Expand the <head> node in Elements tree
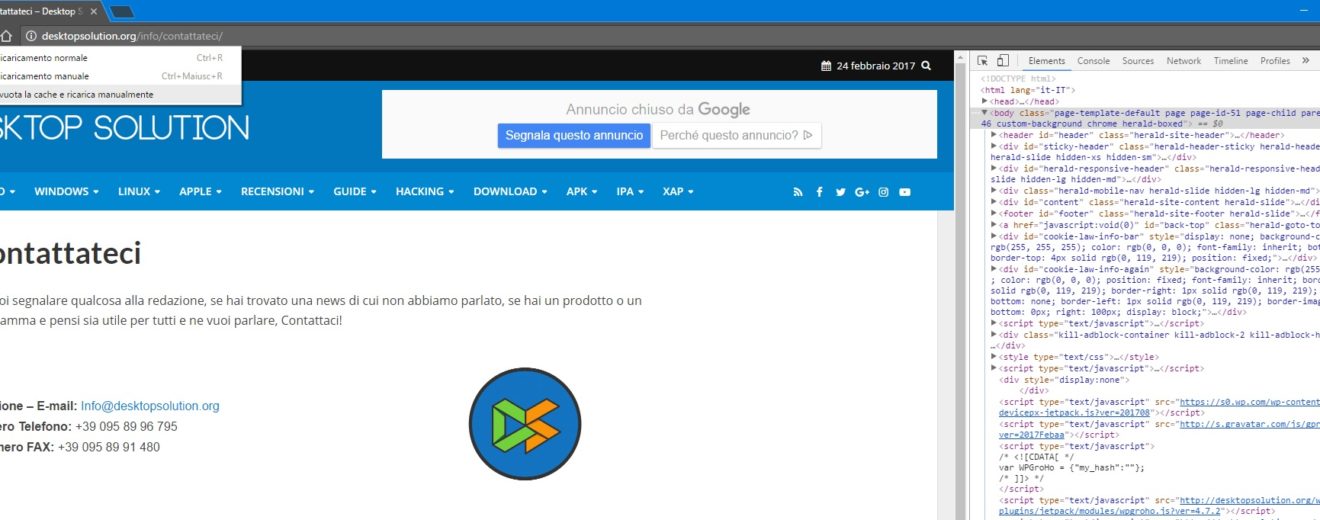This screenshot has width=1320, height=520. click(x=985, y=101)
